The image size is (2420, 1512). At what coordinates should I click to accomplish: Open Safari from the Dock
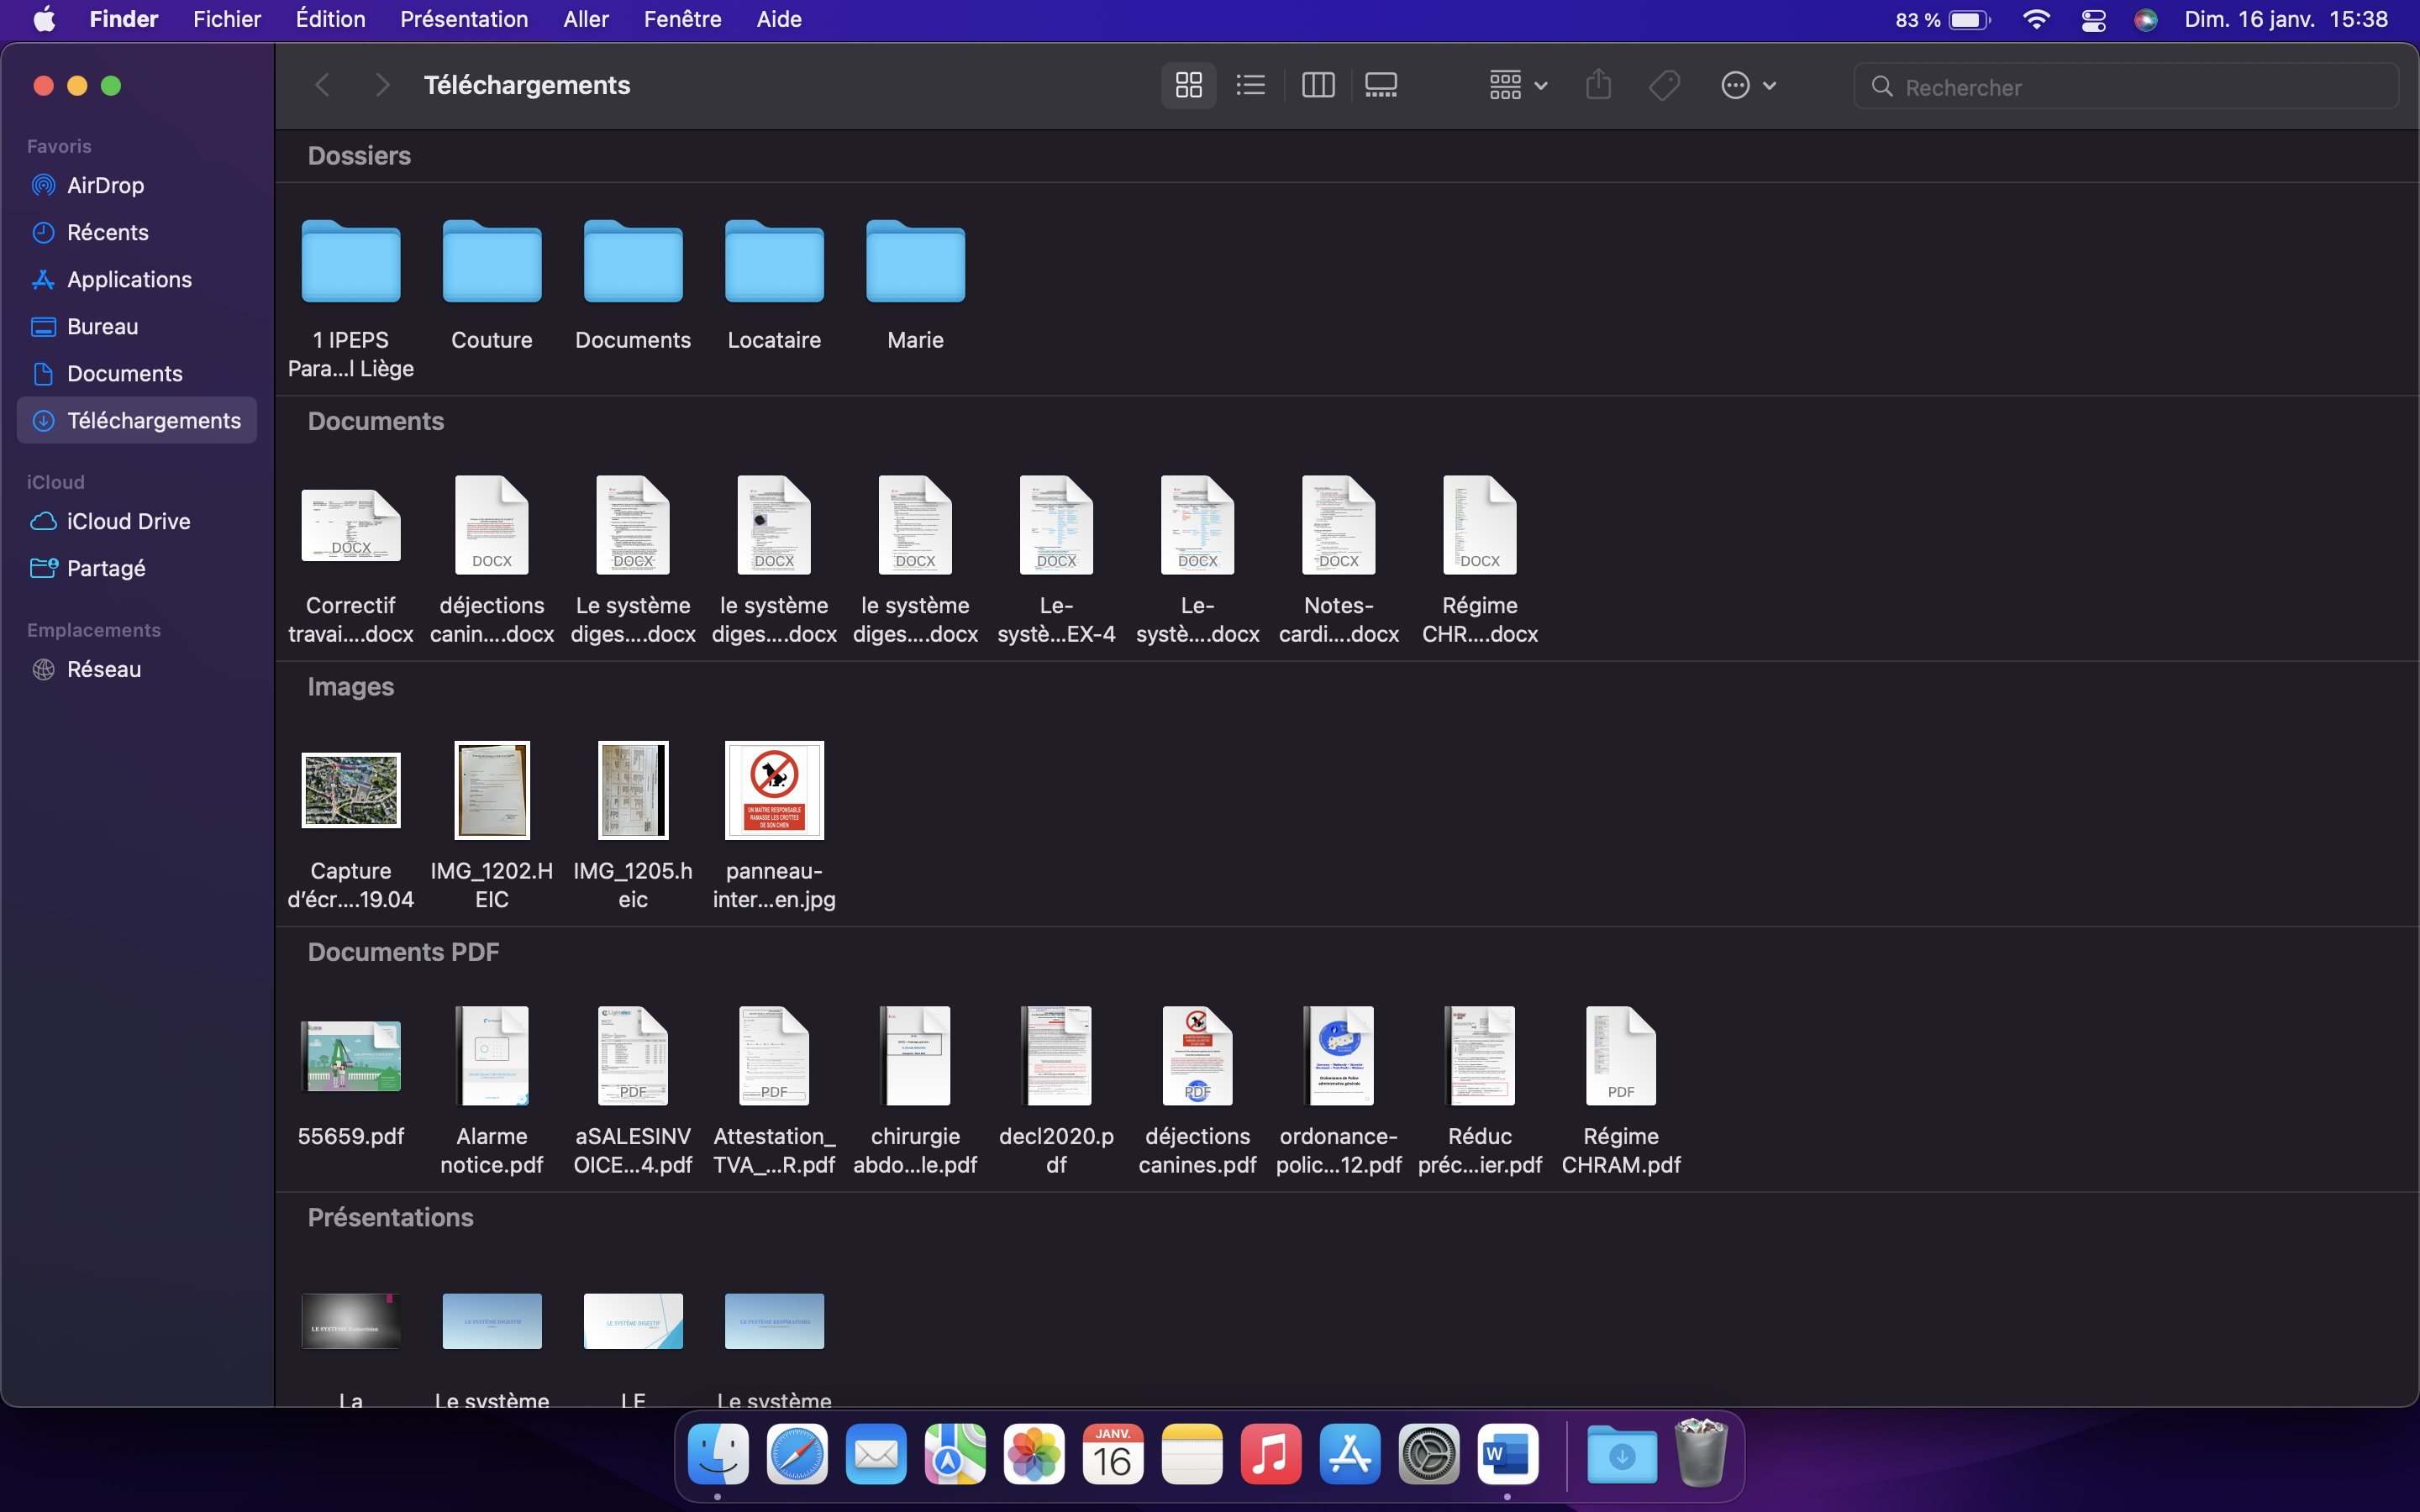(x=797, y=1454)
